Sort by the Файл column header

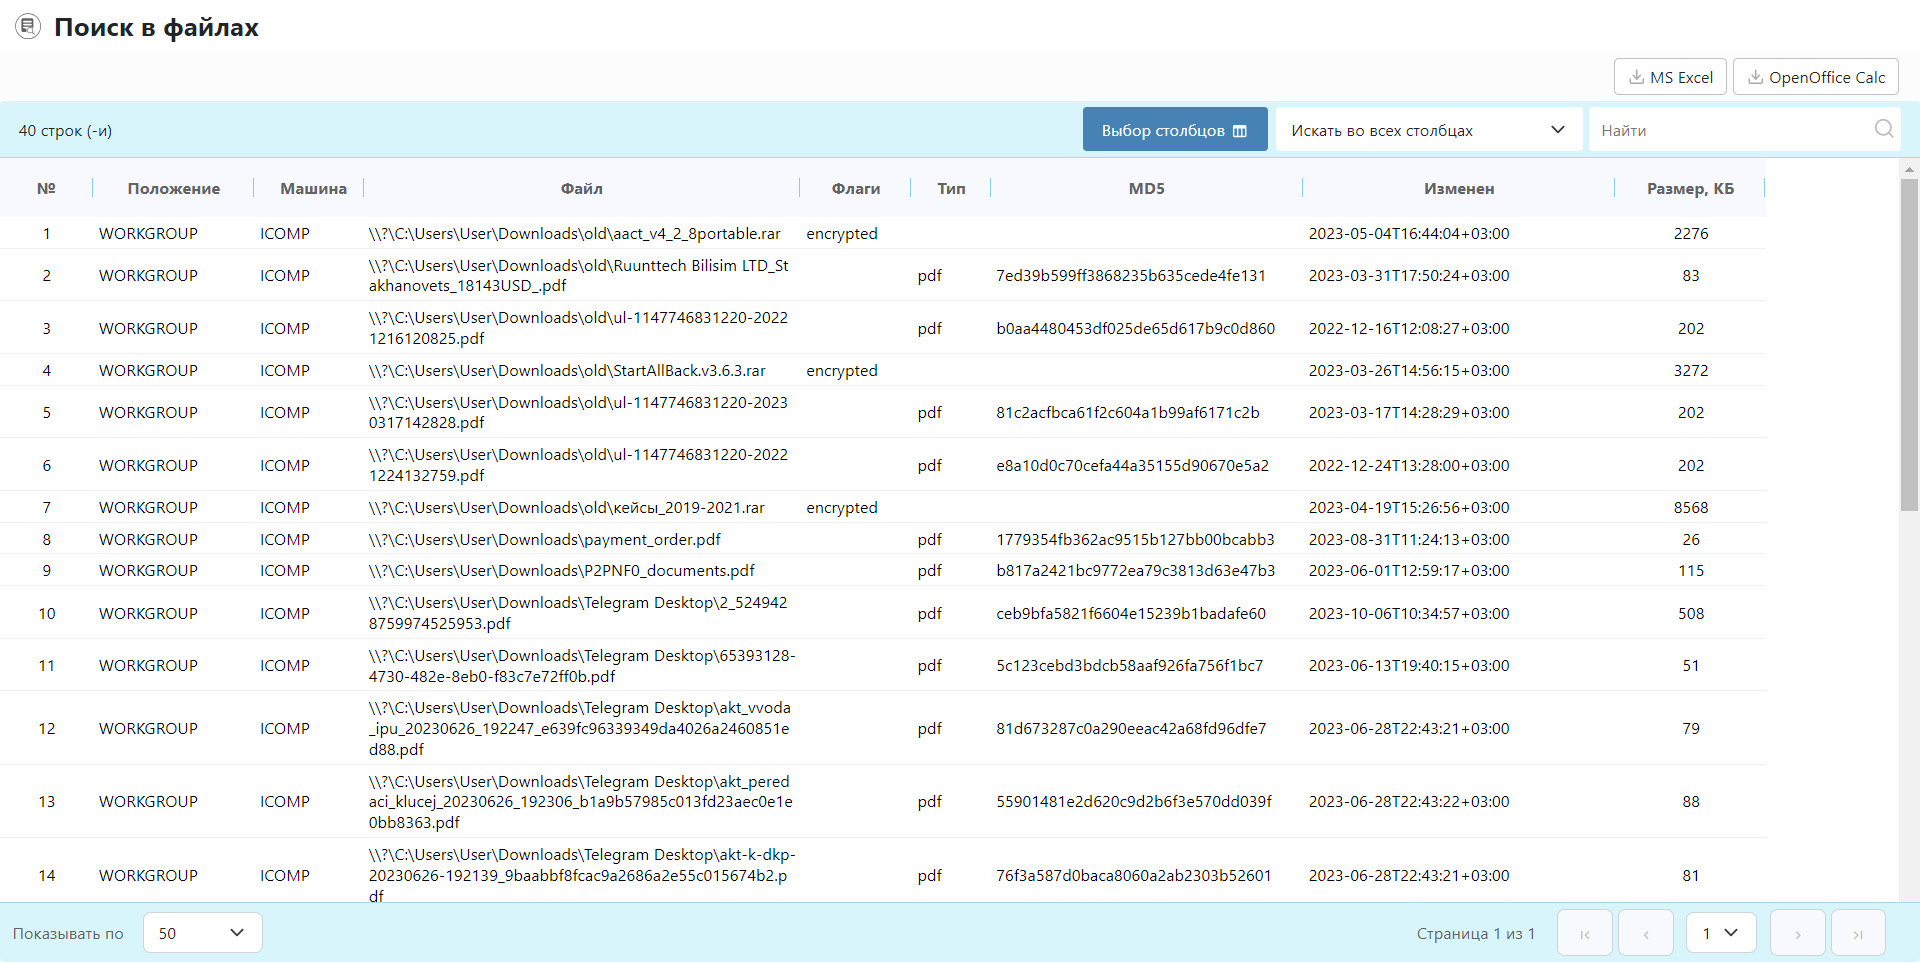point(581,188)
